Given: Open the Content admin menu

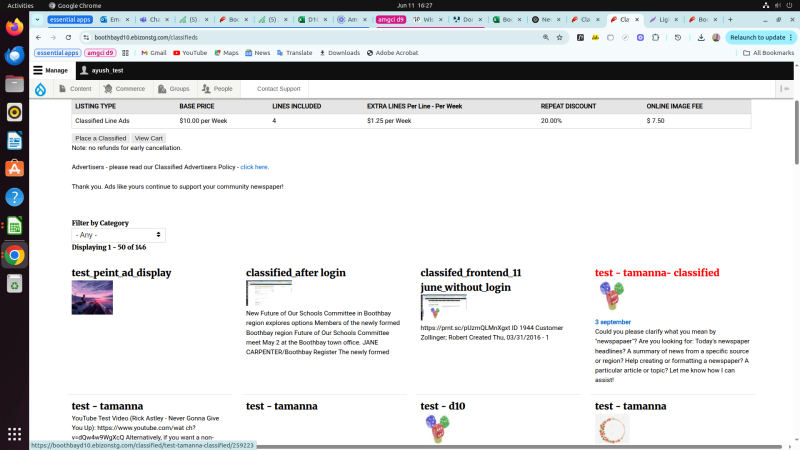Looking at the screenshot, I should (x=75, y=89).
